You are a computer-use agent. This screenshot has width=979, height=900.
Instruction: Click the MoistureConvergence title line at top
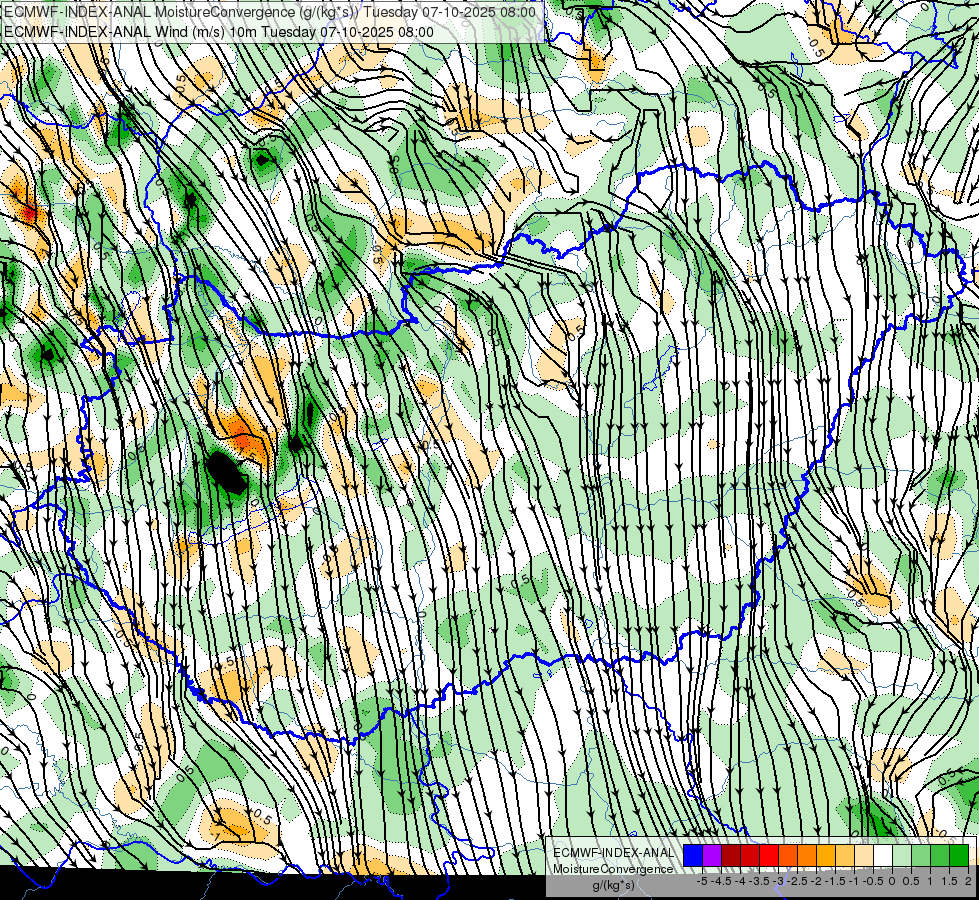click(x=269, y=12)
